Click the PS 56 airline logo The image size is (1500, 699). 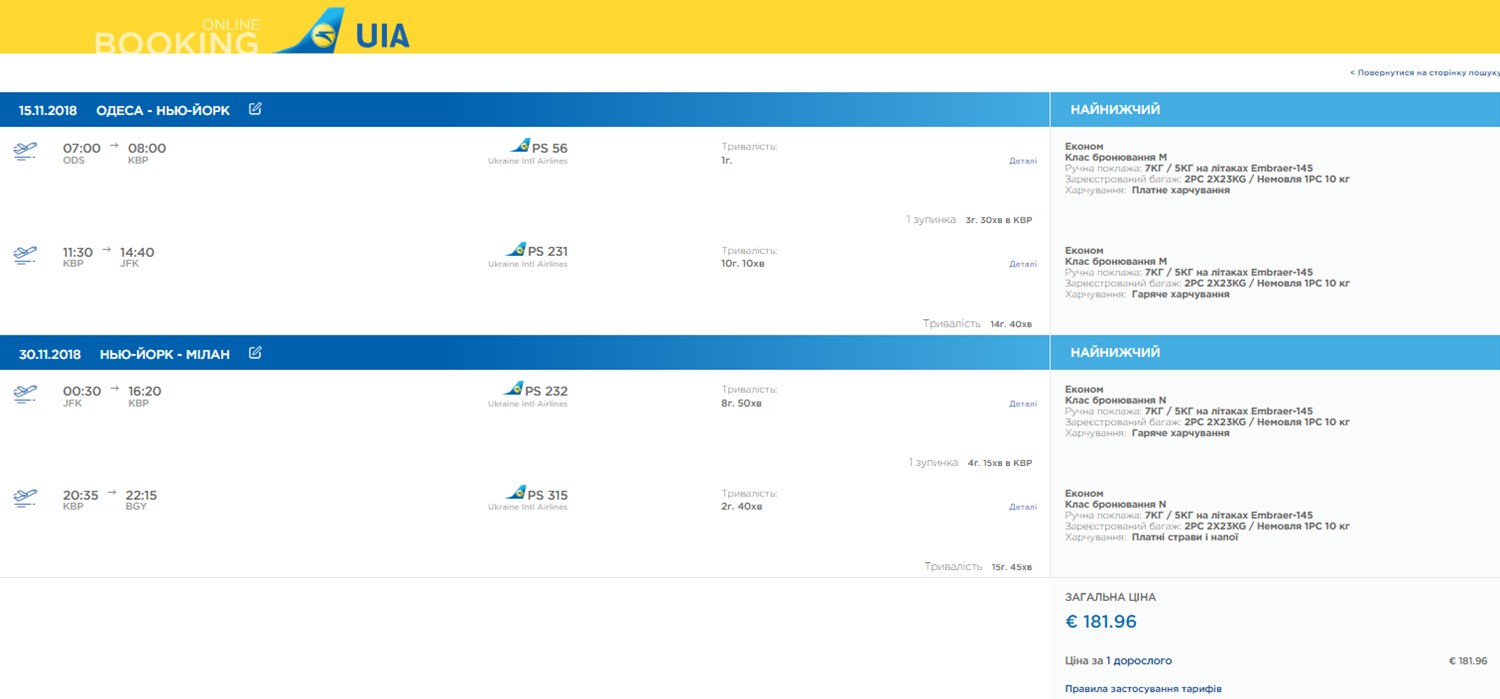click(520, 147)
